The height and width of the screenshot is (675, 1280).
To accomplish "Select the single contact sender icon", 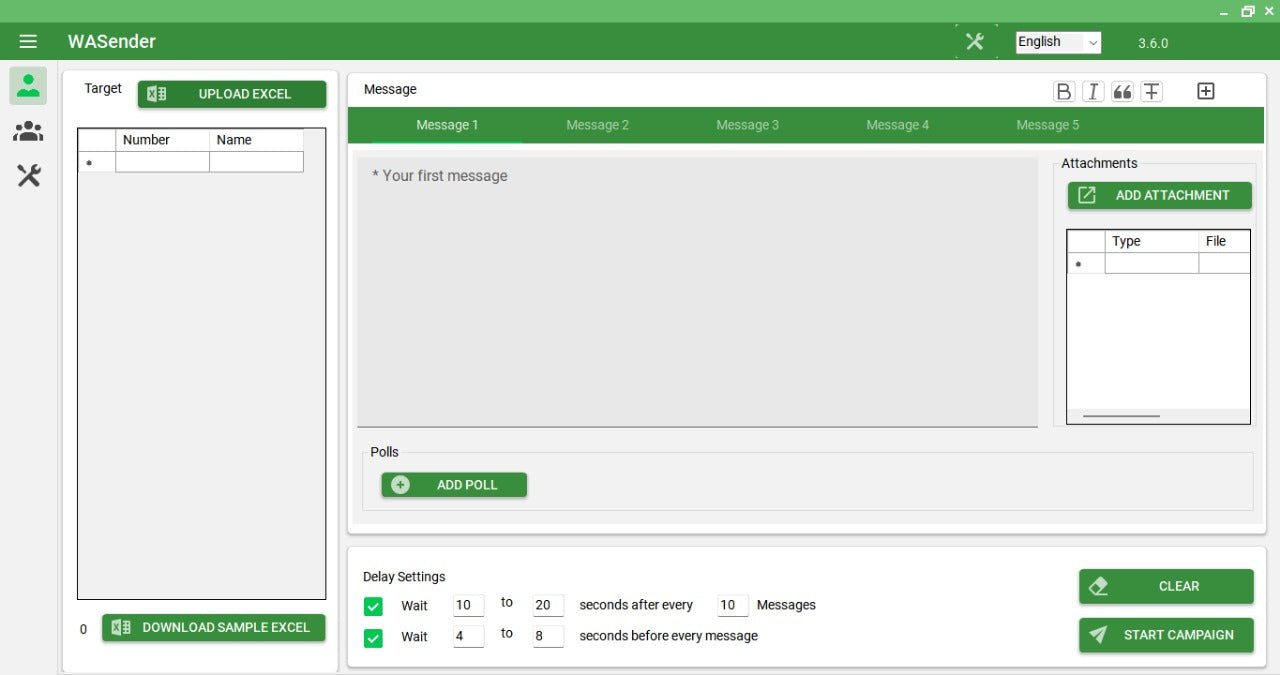I will [x=28, y=86].
